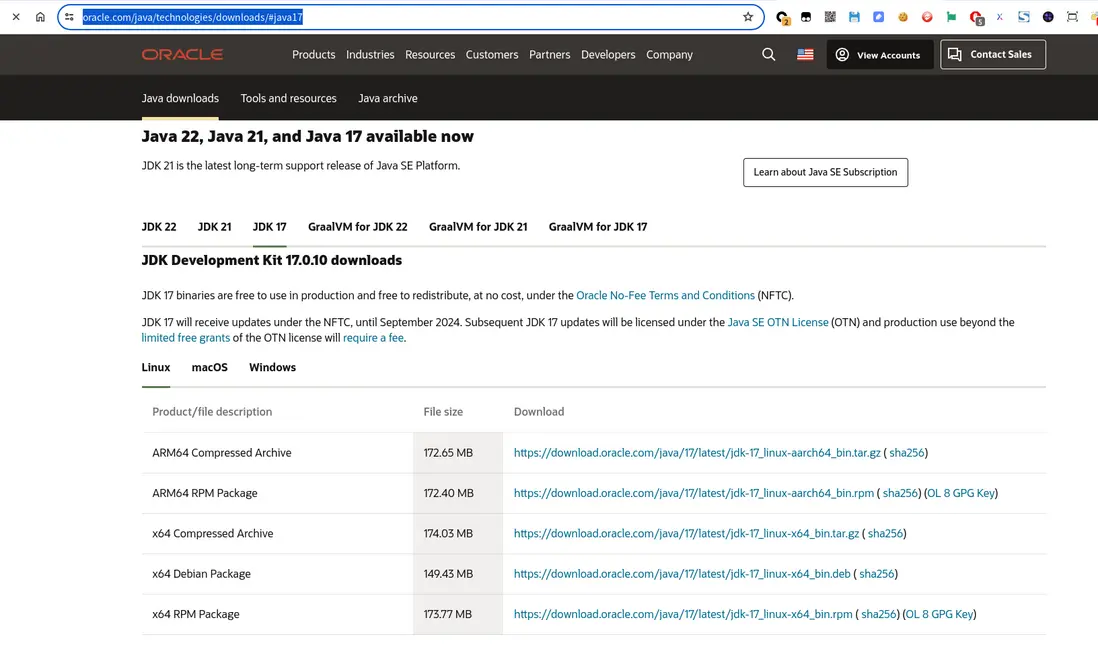
Task: Switch to the JDK 21 tab
Action: (214, 227)
